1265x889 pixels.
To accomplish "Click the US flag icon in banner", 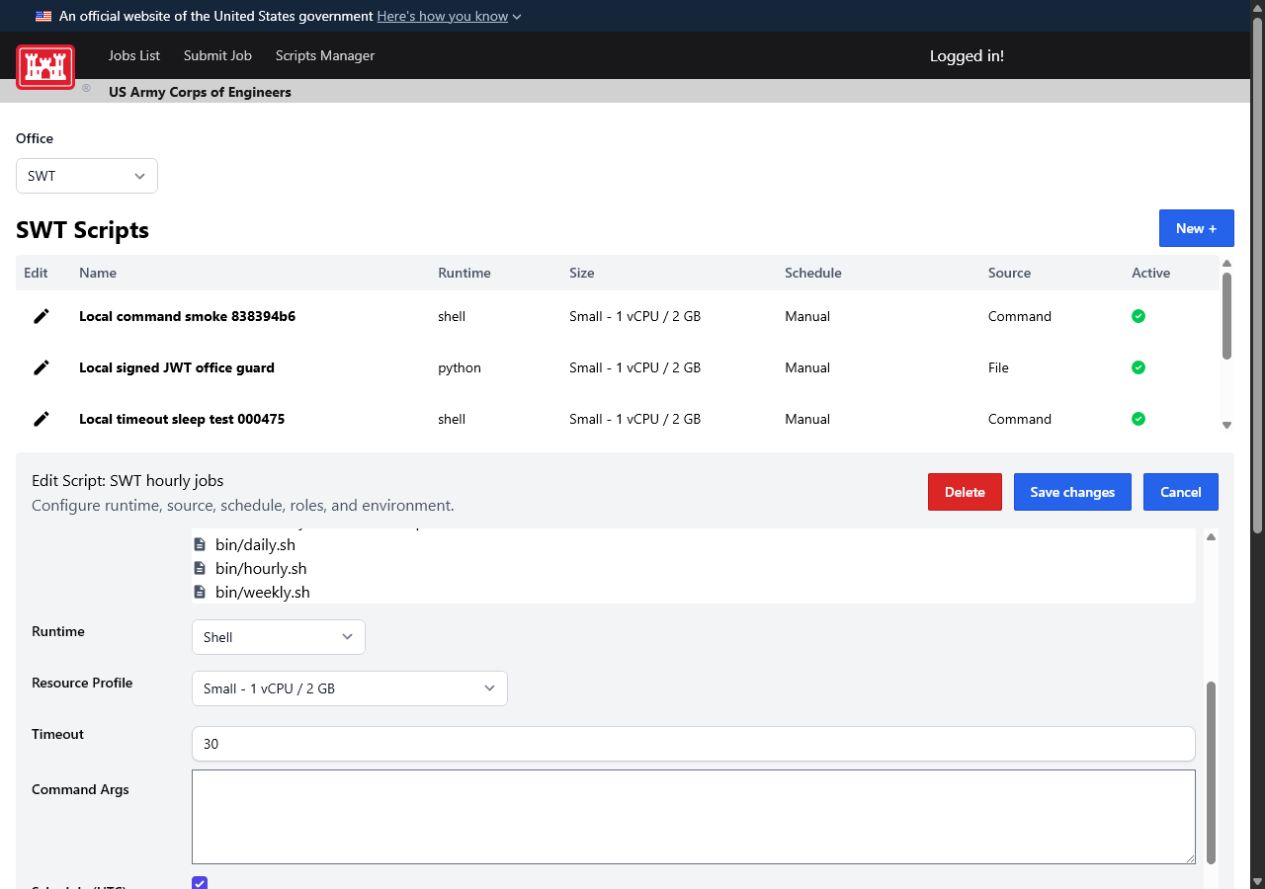I will pyautogui.click(x=43, y=16).
